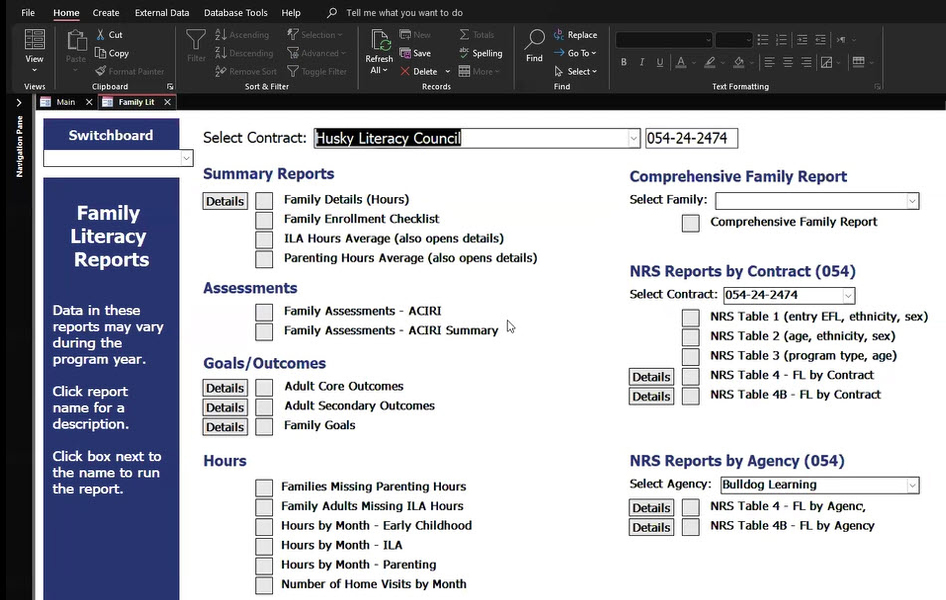This screenshot has height=600, width=946.
Task: Check Families Missing Parenting Hours box
Action: [x=264, y=487]
